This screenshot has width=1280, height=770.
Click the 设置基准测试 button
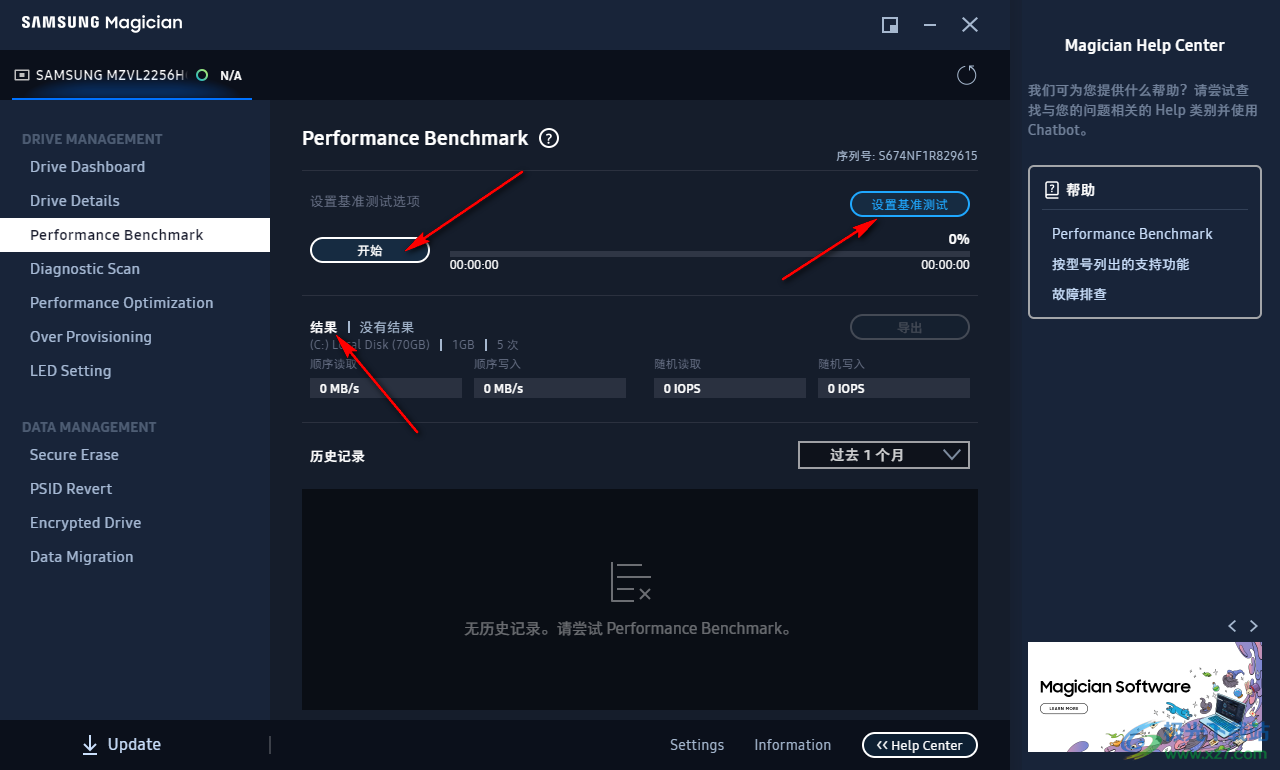[x=910, y=204]
